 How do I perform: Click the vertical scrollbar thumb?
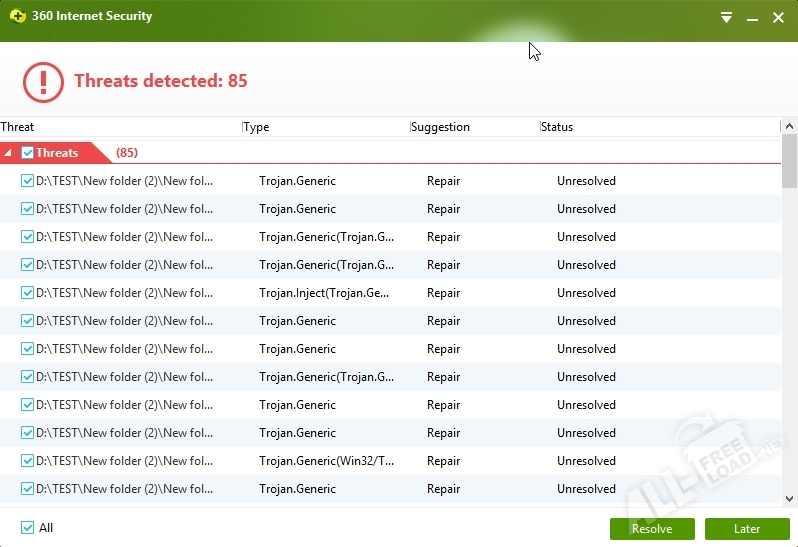[789, 160]
